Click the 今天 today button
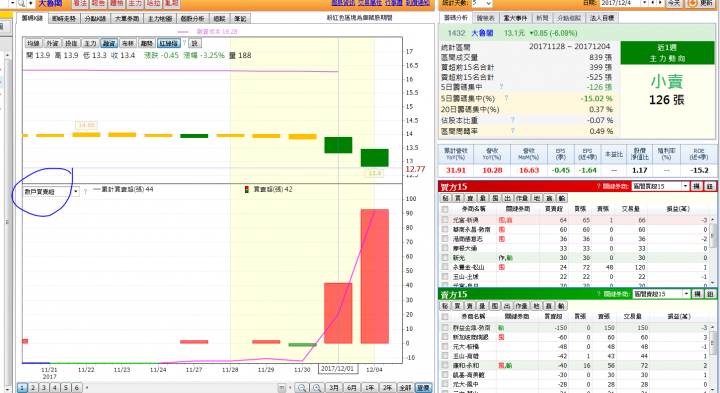The width and height of the screenshot is (720, 393). (x=674, y=3)
